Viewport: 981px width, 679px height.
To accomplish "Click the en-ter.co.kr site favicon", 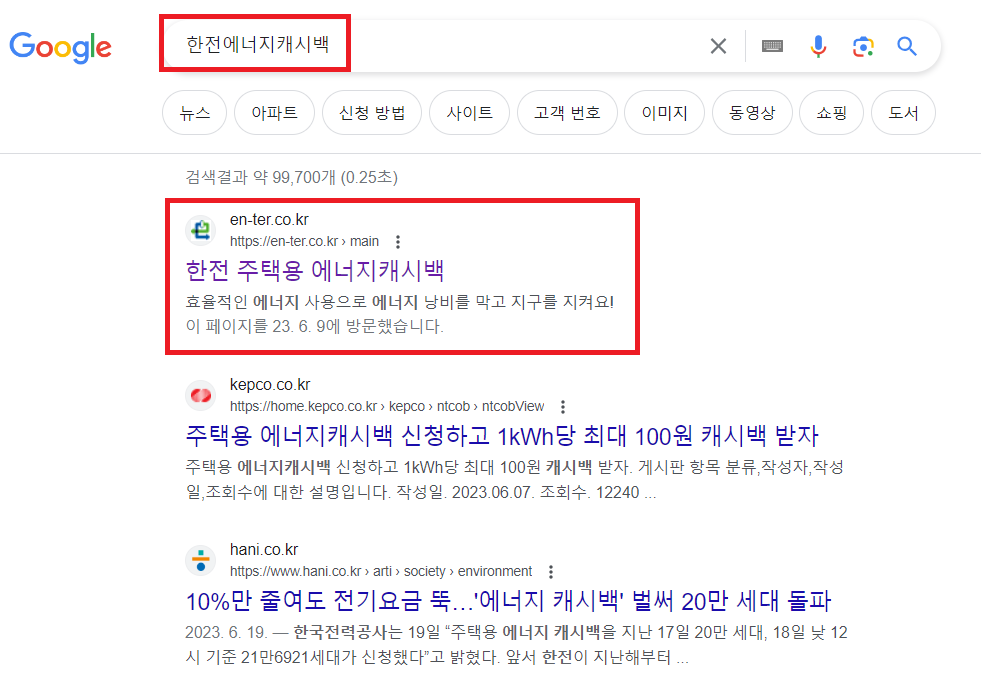I will 200,231.
